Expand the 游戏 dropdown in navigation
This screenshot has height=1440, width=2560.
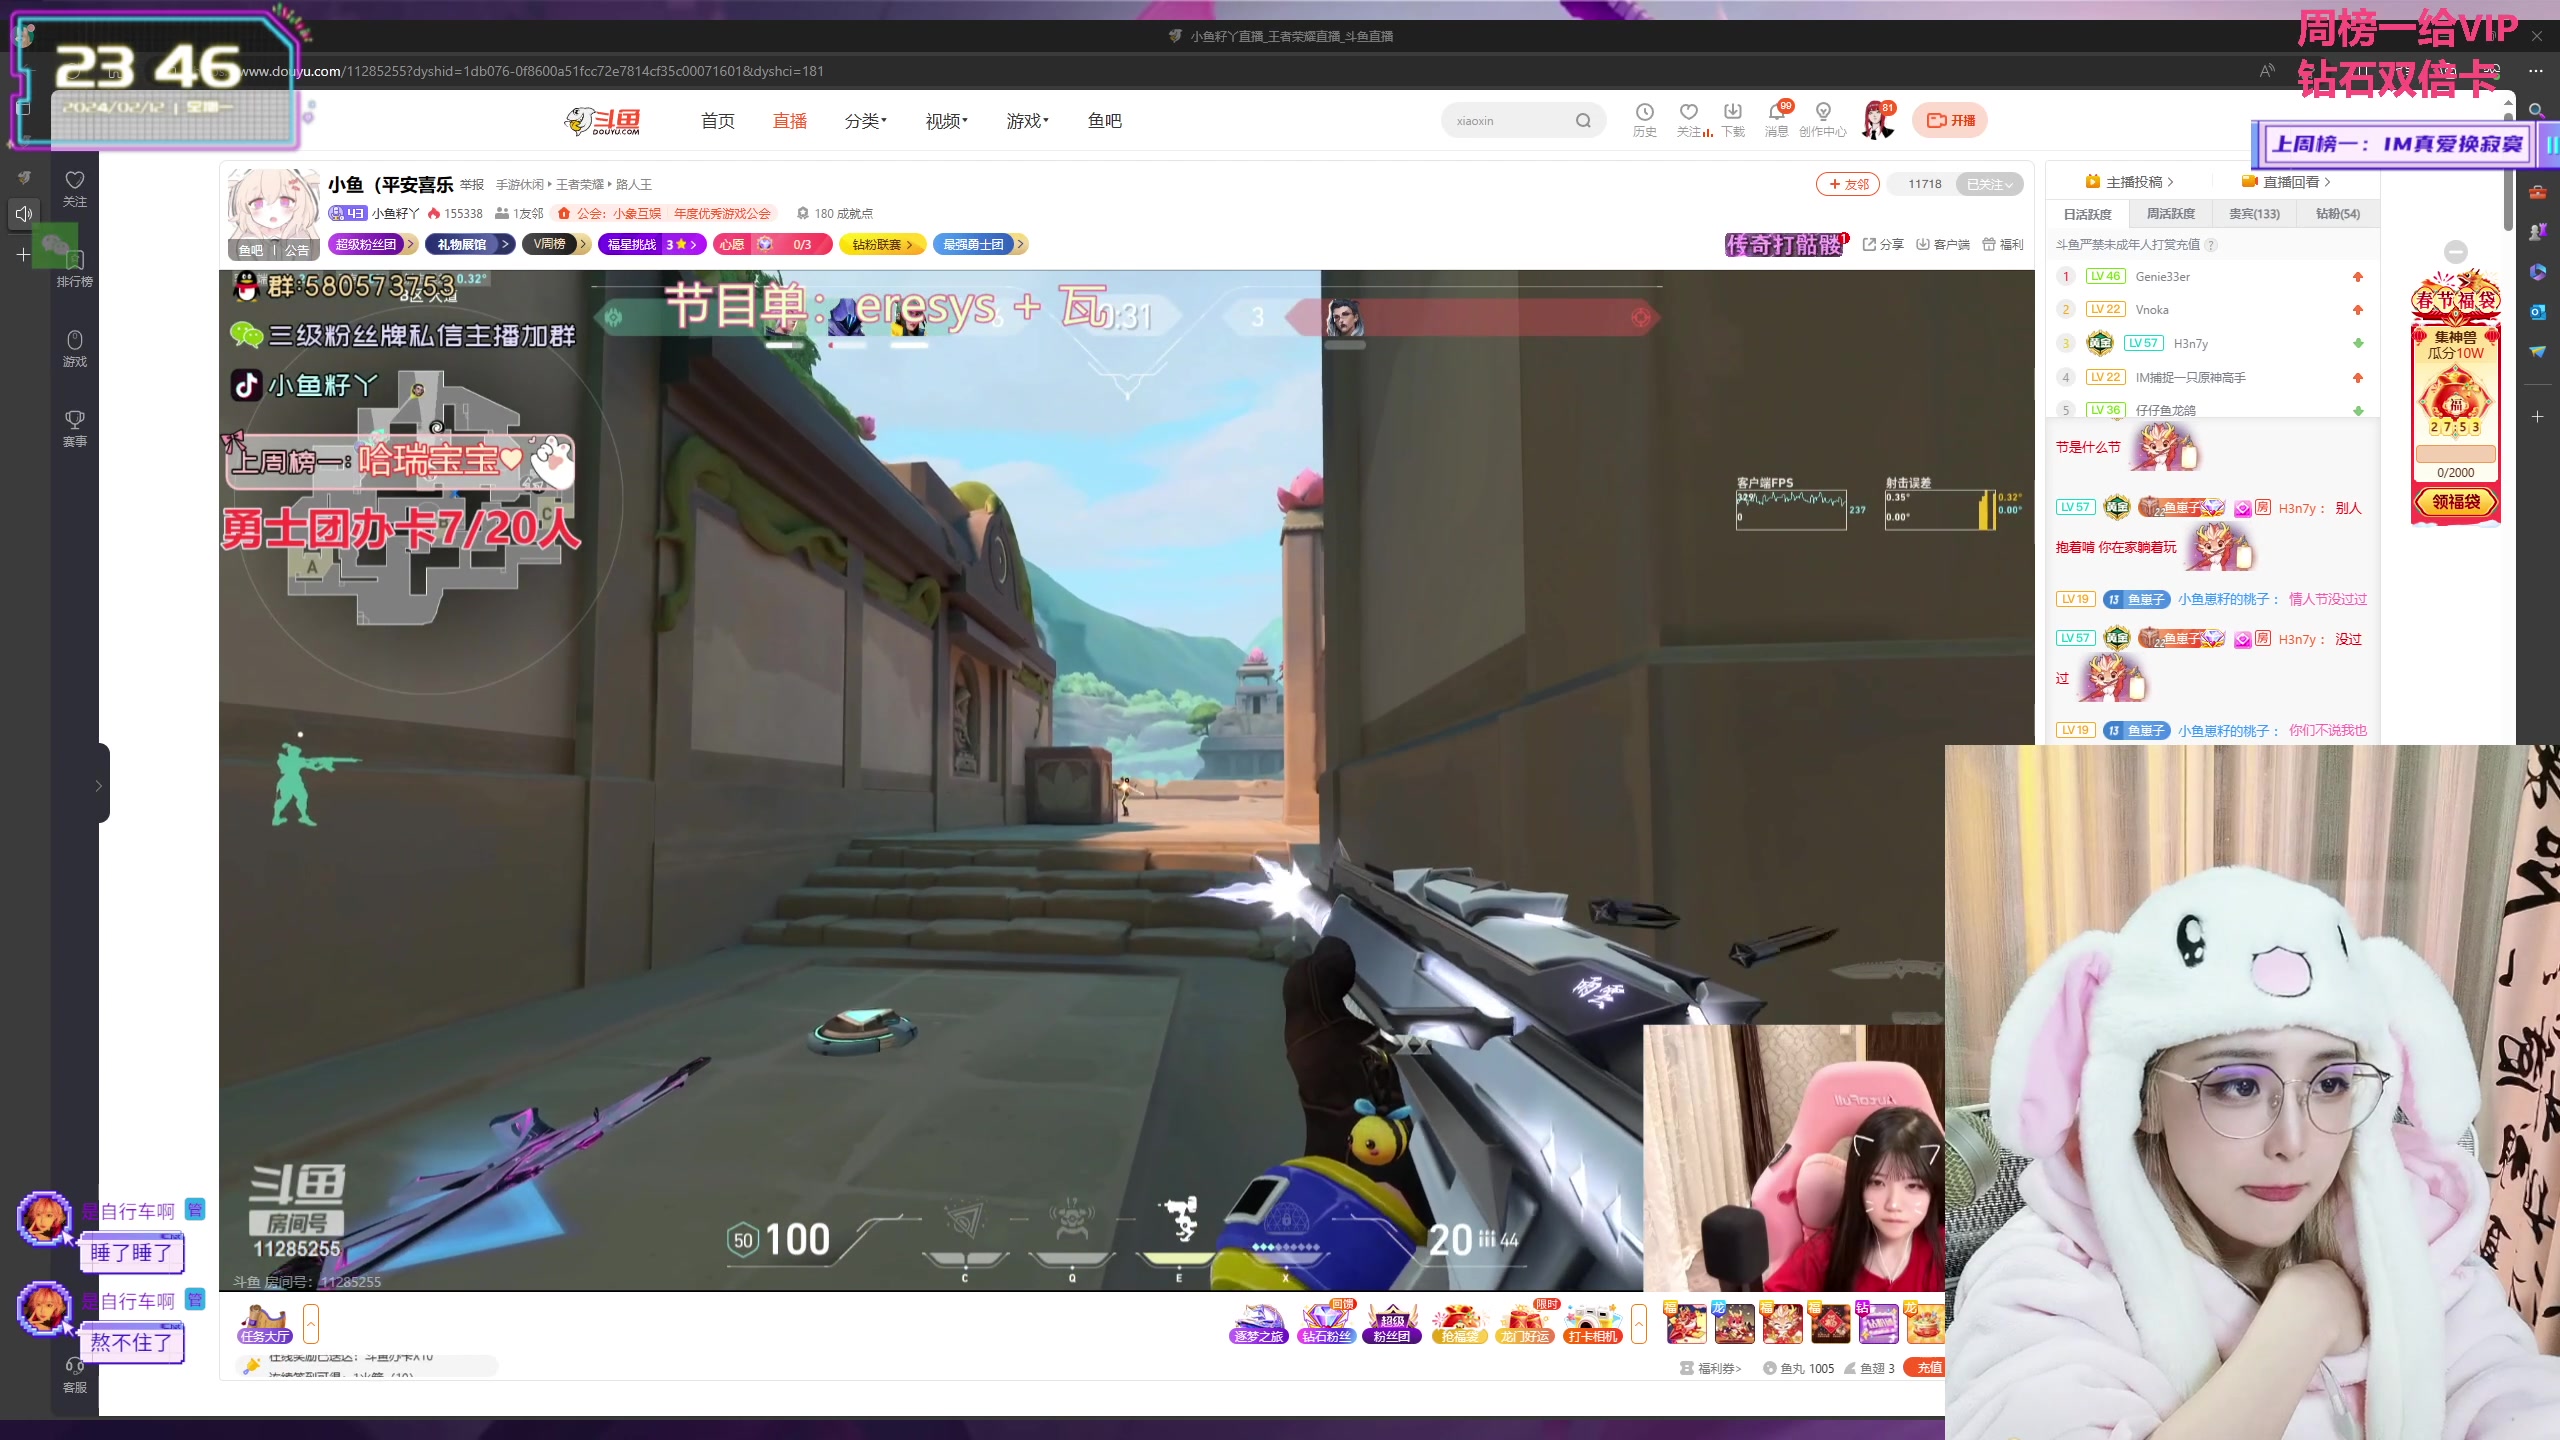(1027, 121)
